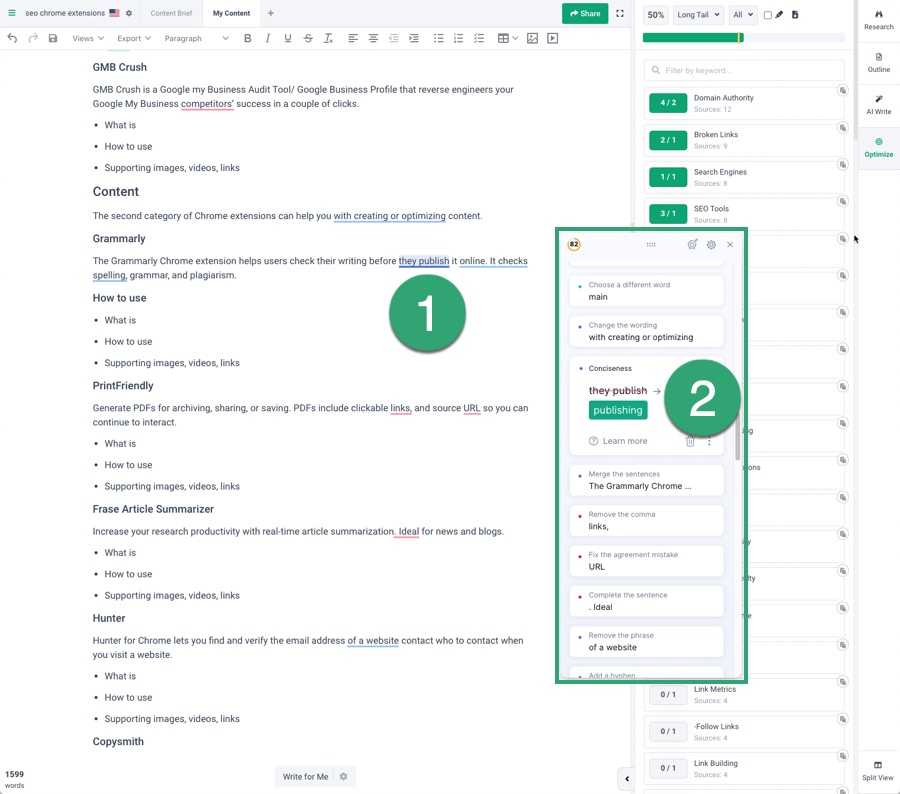Image resolution: width=900 pixels, height=794 pixels.
Task: Click the US flag language icon
Action: (x=114, y=13)
